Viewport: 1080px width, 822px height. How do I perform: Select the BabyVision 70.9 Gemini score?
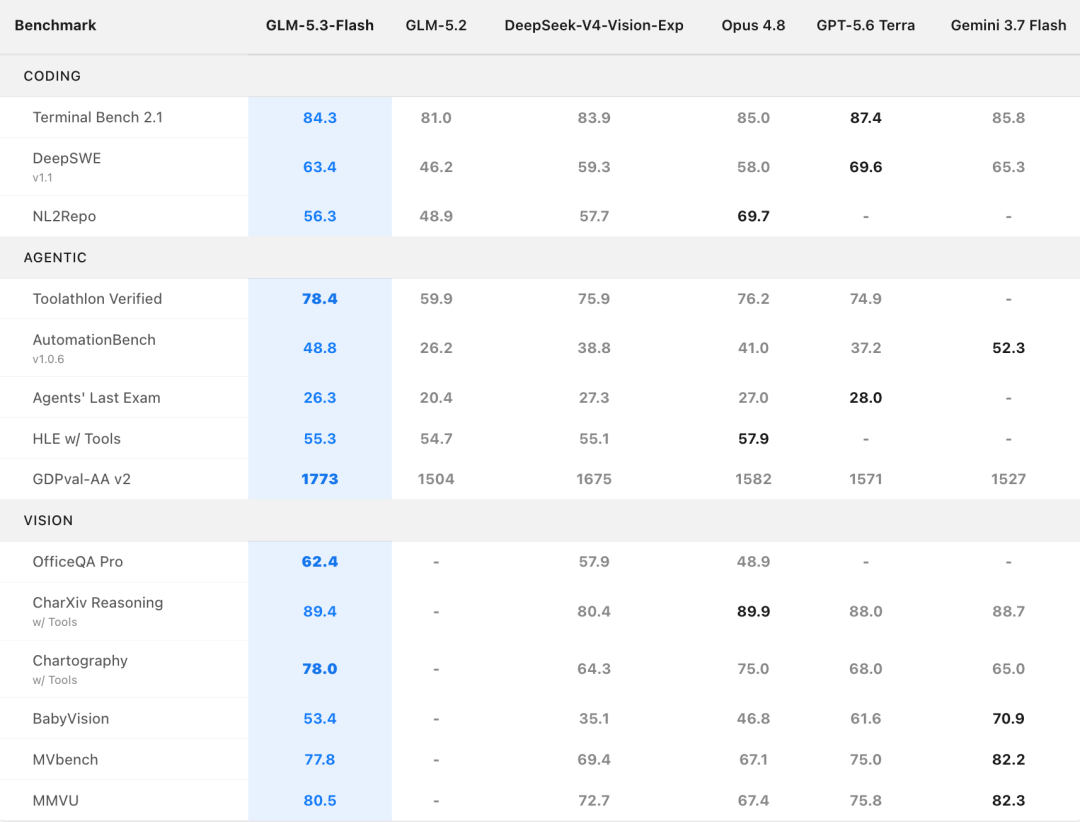pyautogui.click(x=1008, y=719)
